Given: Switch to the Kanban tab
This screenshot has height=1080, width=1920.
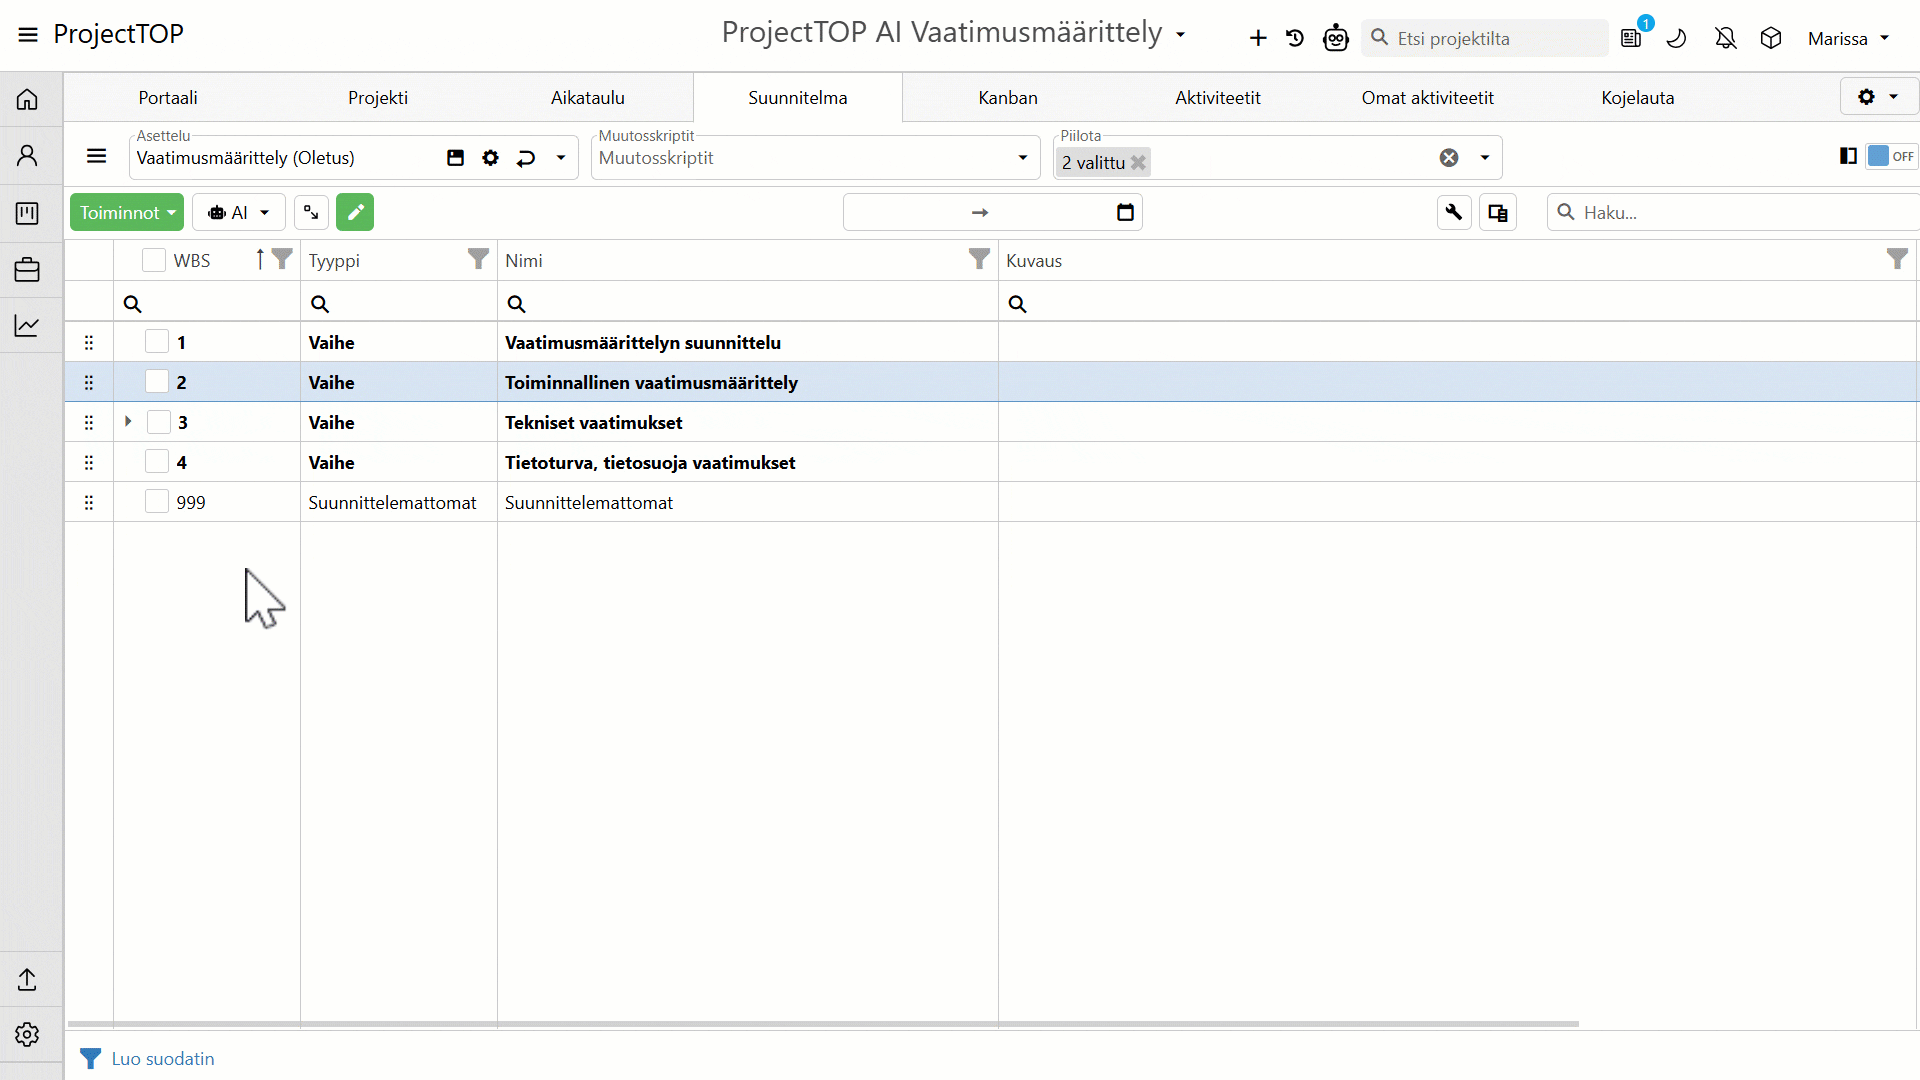Looking at the screenshot, I should pos(1007,98).
